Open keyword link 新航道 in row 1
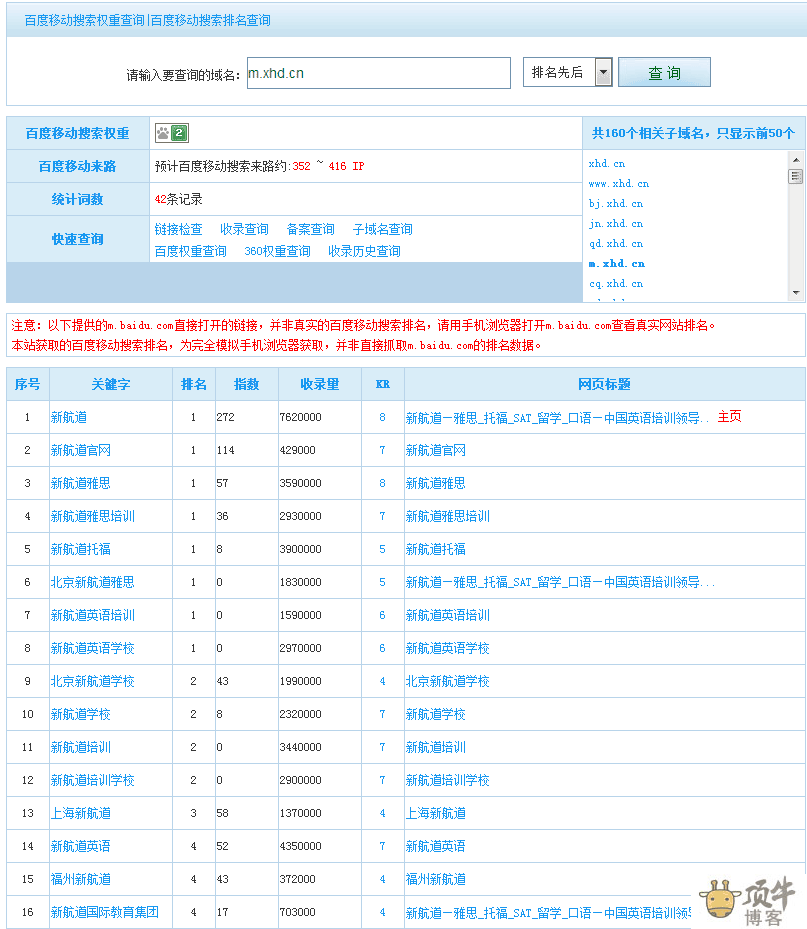 click(x=69, y=418)
